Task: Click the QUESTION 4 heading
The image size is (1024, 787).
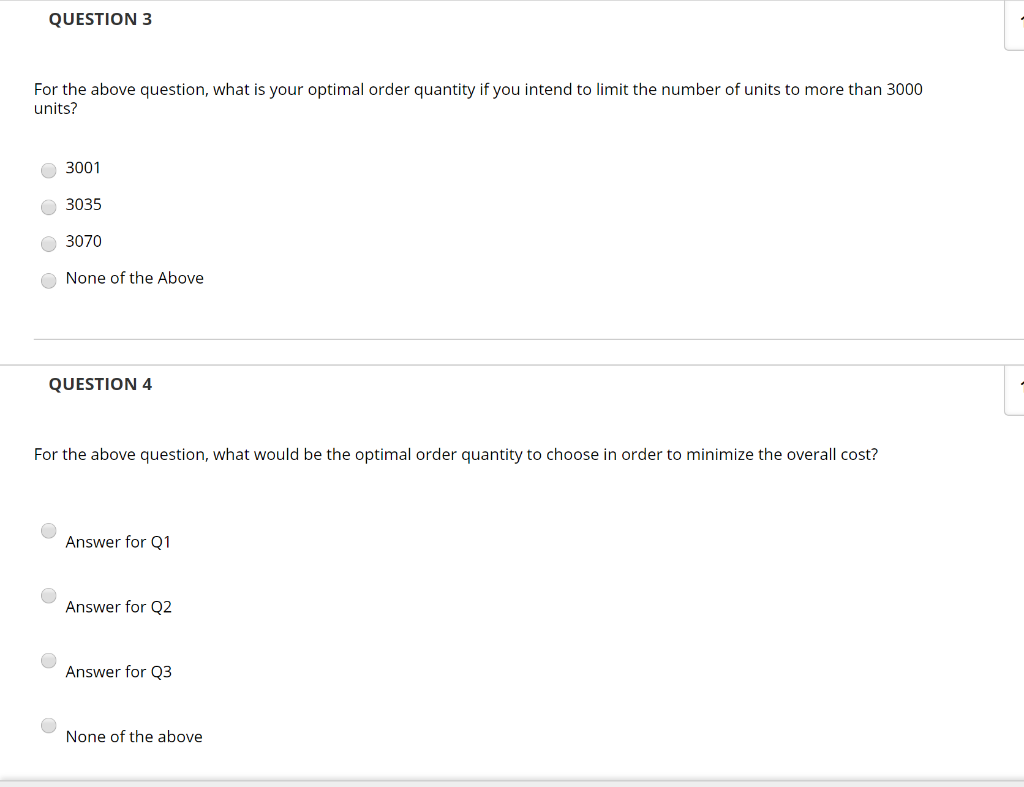Action: click(100, 383)
